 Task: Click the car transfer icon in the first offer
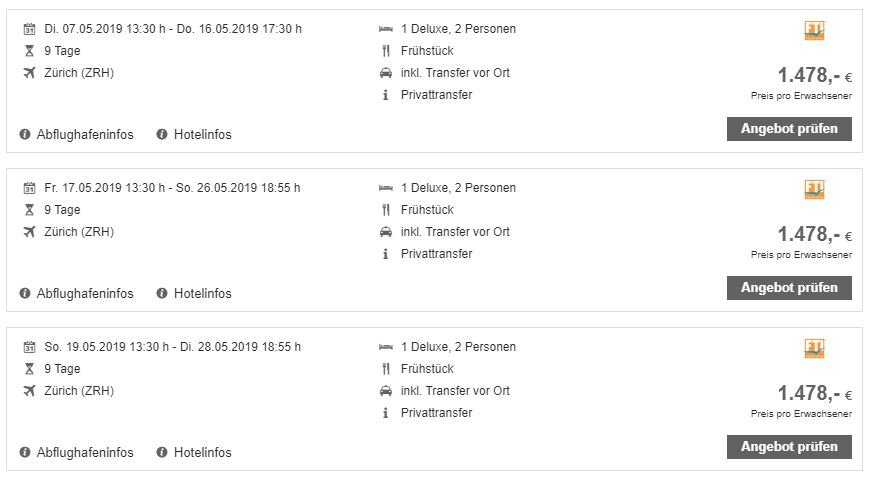386,73
